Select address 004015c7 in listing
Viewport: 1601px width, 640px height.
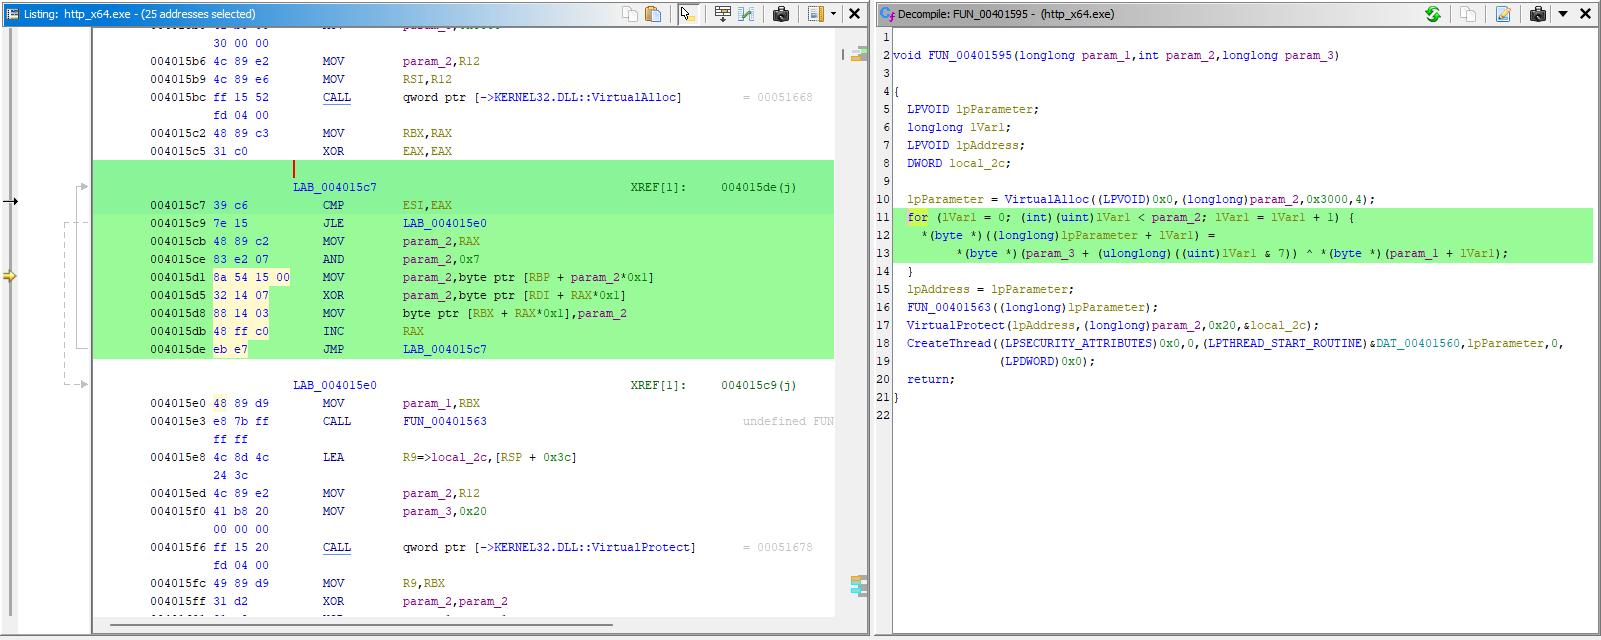pos(178,205)
